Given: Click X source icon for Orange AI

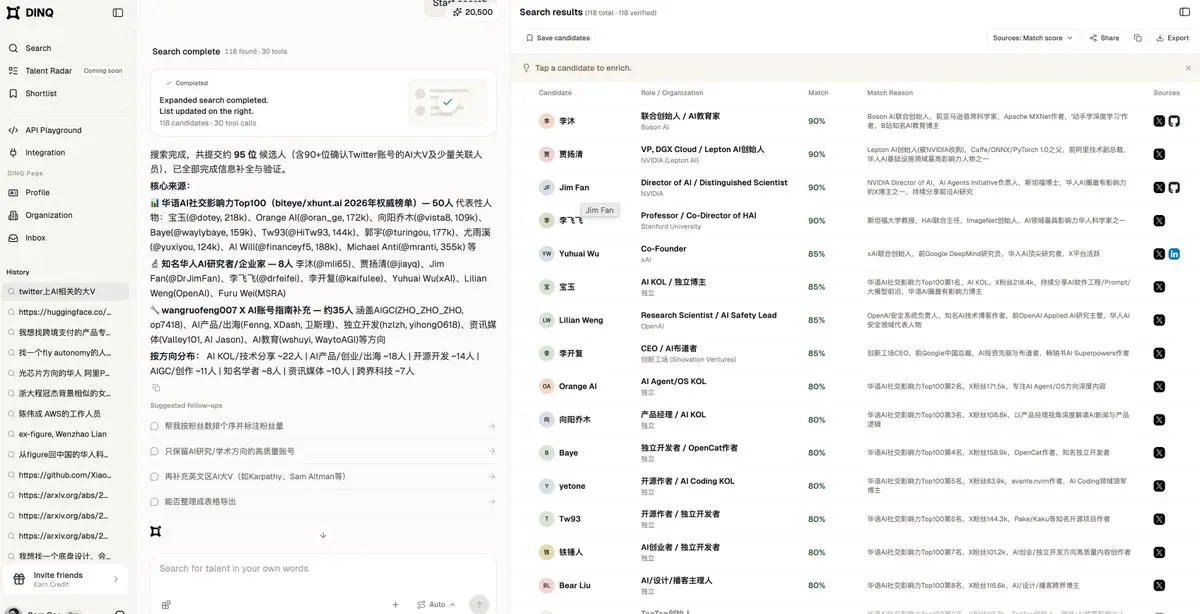Looking at the screenshot, I should 1159,386.
